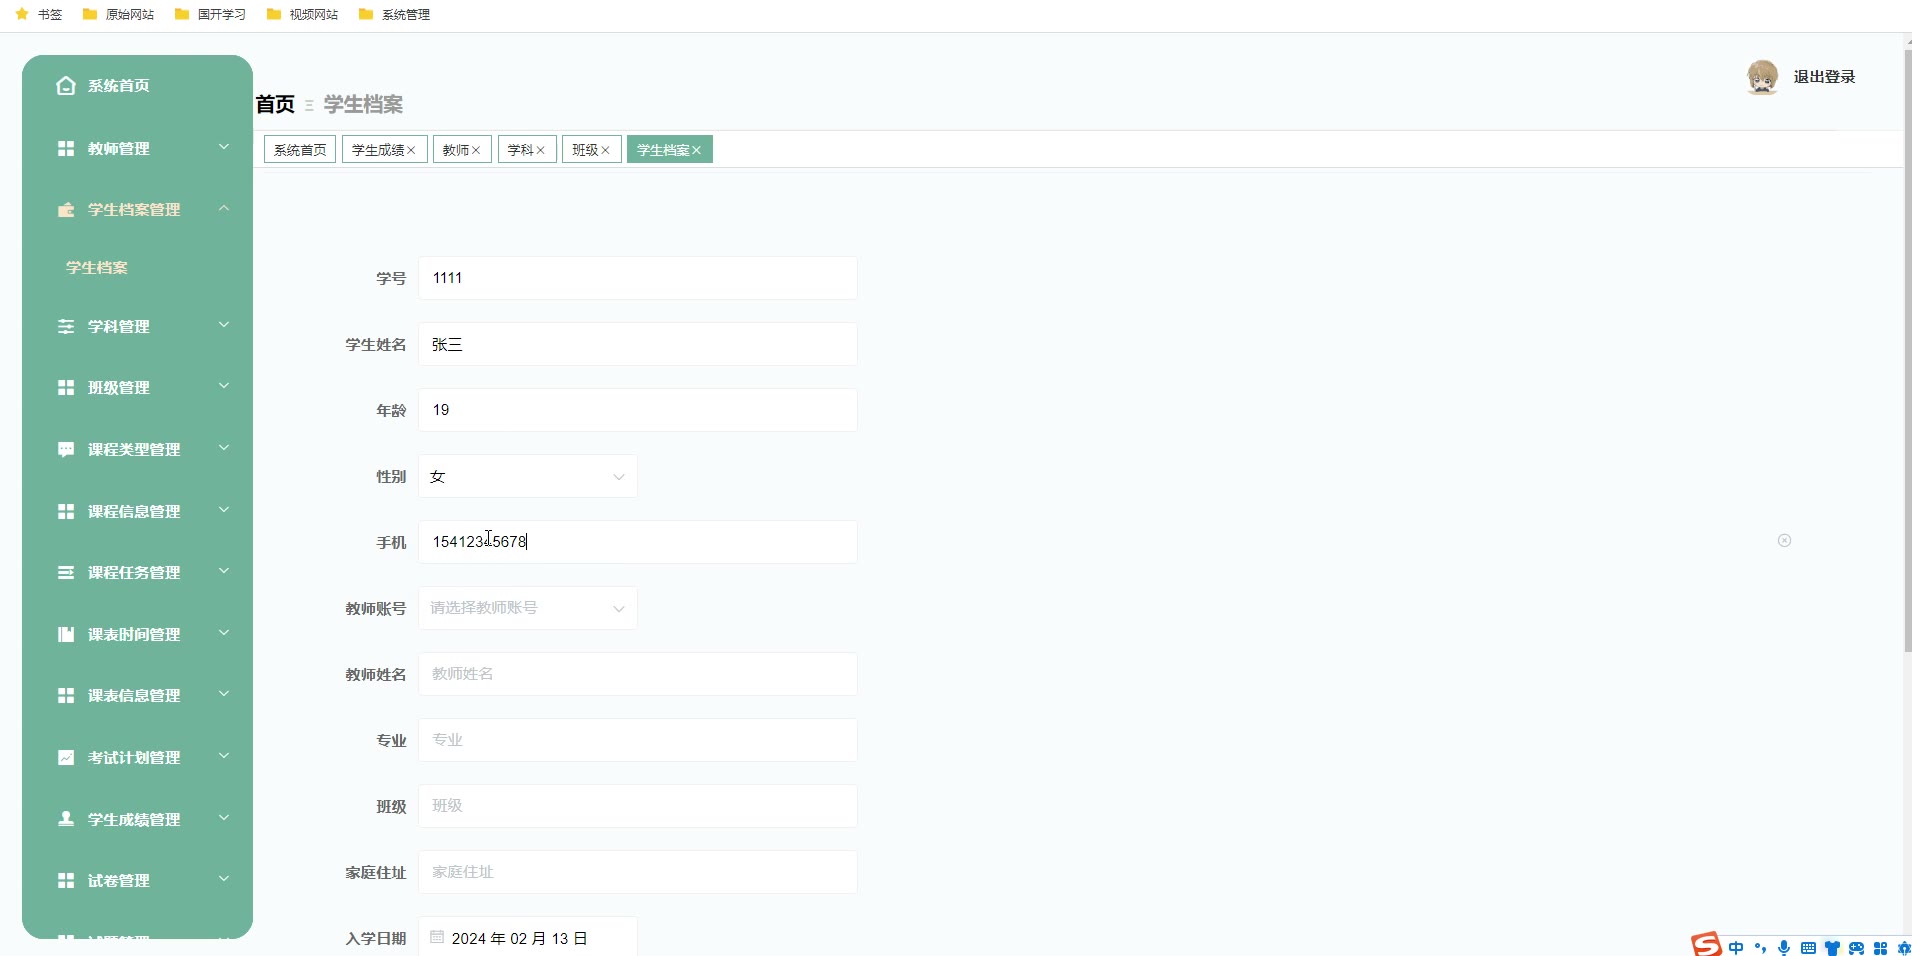The height and width of the screenshot is (956, 1912).
Task: Open 系统首页 via the home icon in the sidebar
Action: (66, 86)
